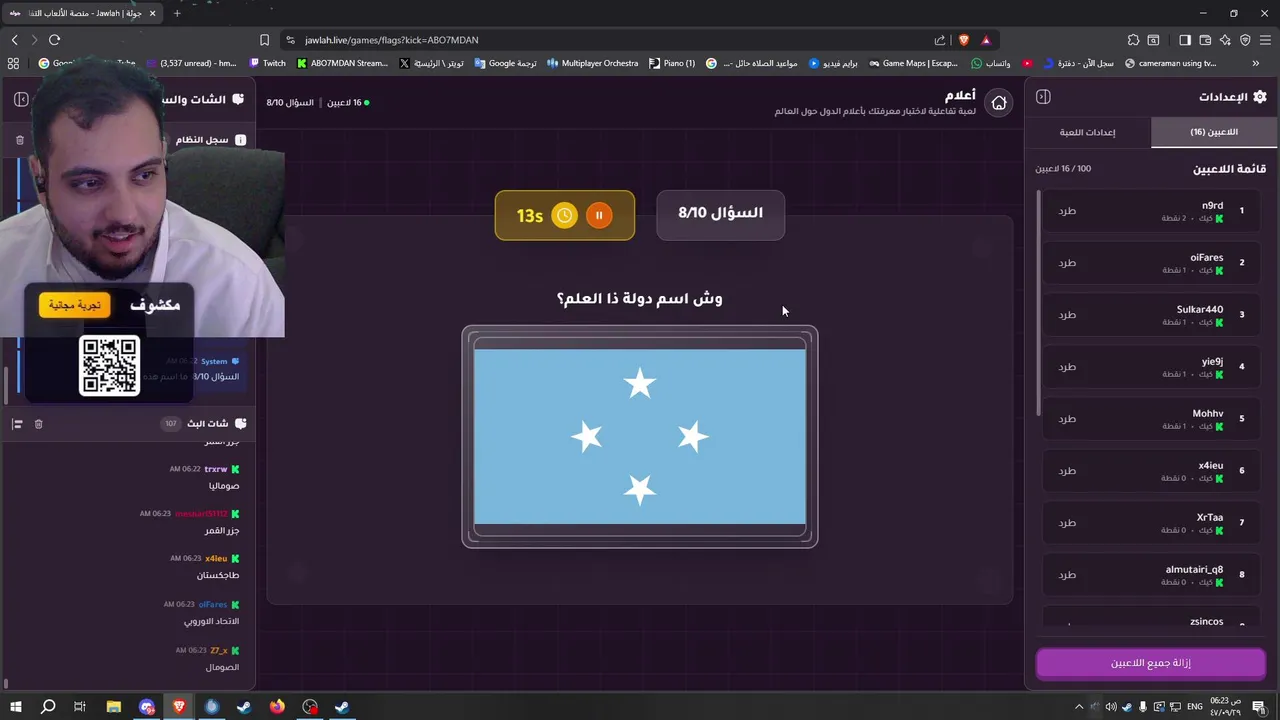The height and width of the screenshot is (720, 1280).
Task: Click the player list scrollbar
Action: point(1039,302)
